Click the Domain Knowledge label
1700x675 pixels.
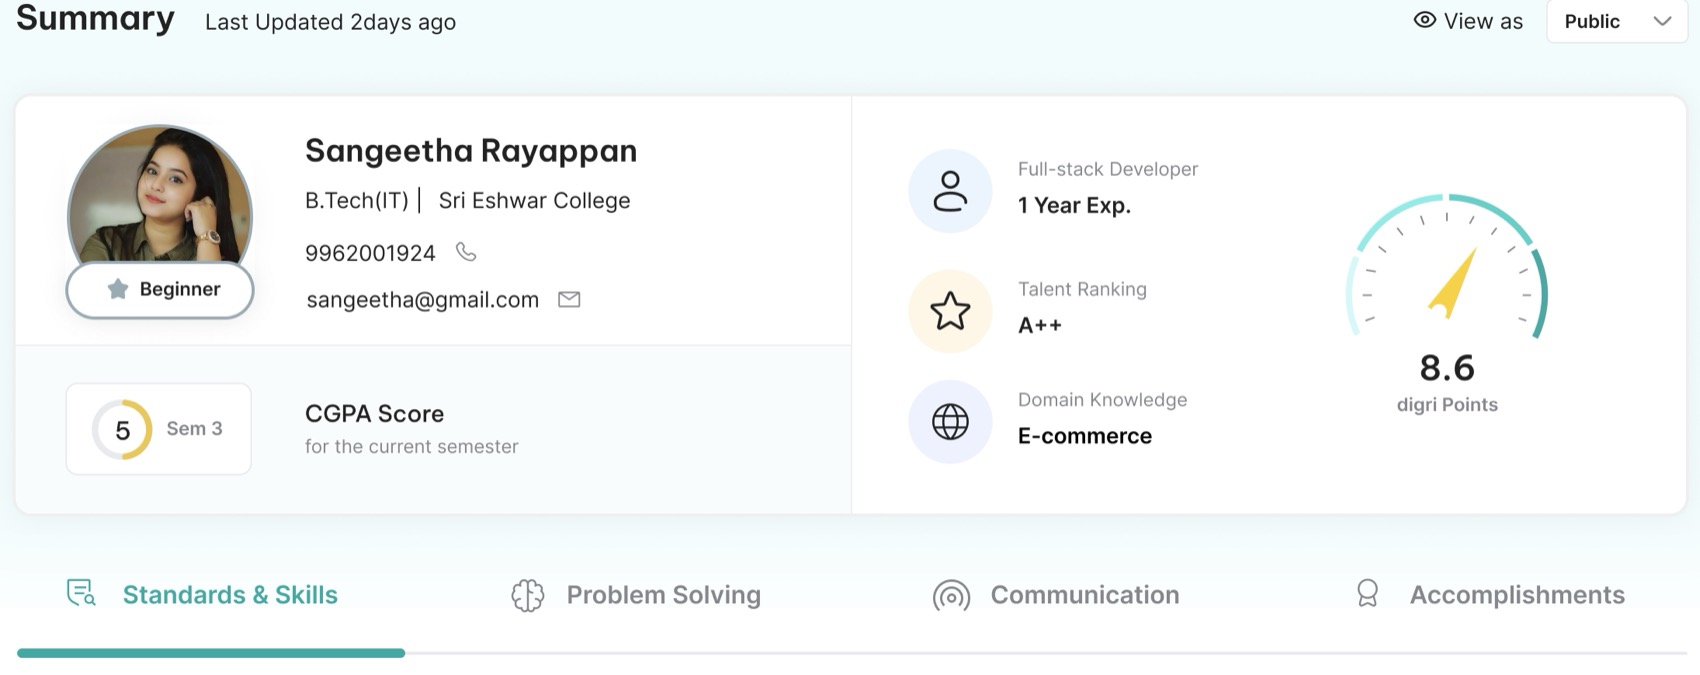(1102, 400)
